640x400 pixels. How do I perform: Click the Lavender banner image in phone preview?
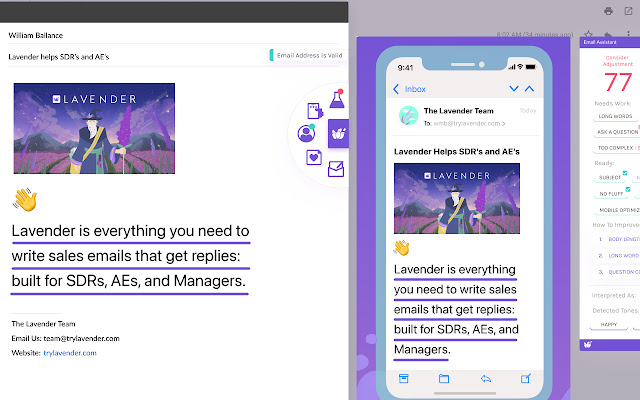click(457, 198)
